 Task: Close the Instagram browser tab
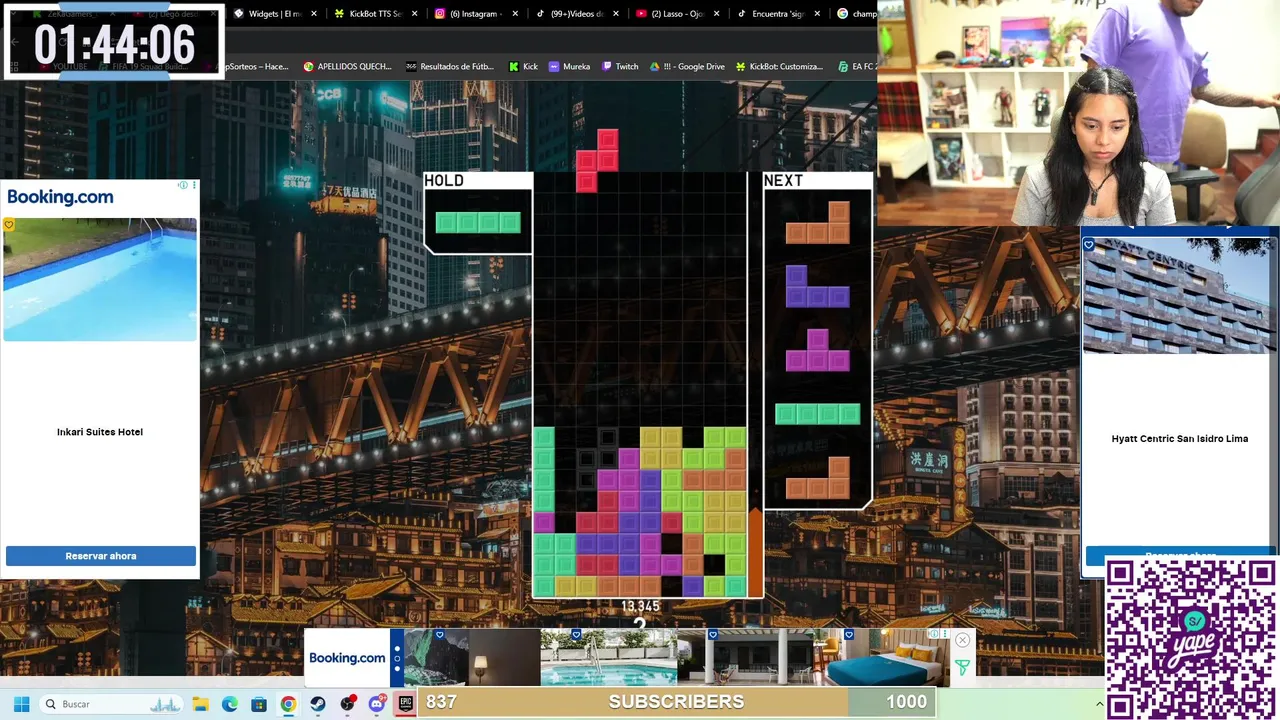[516, 14]
